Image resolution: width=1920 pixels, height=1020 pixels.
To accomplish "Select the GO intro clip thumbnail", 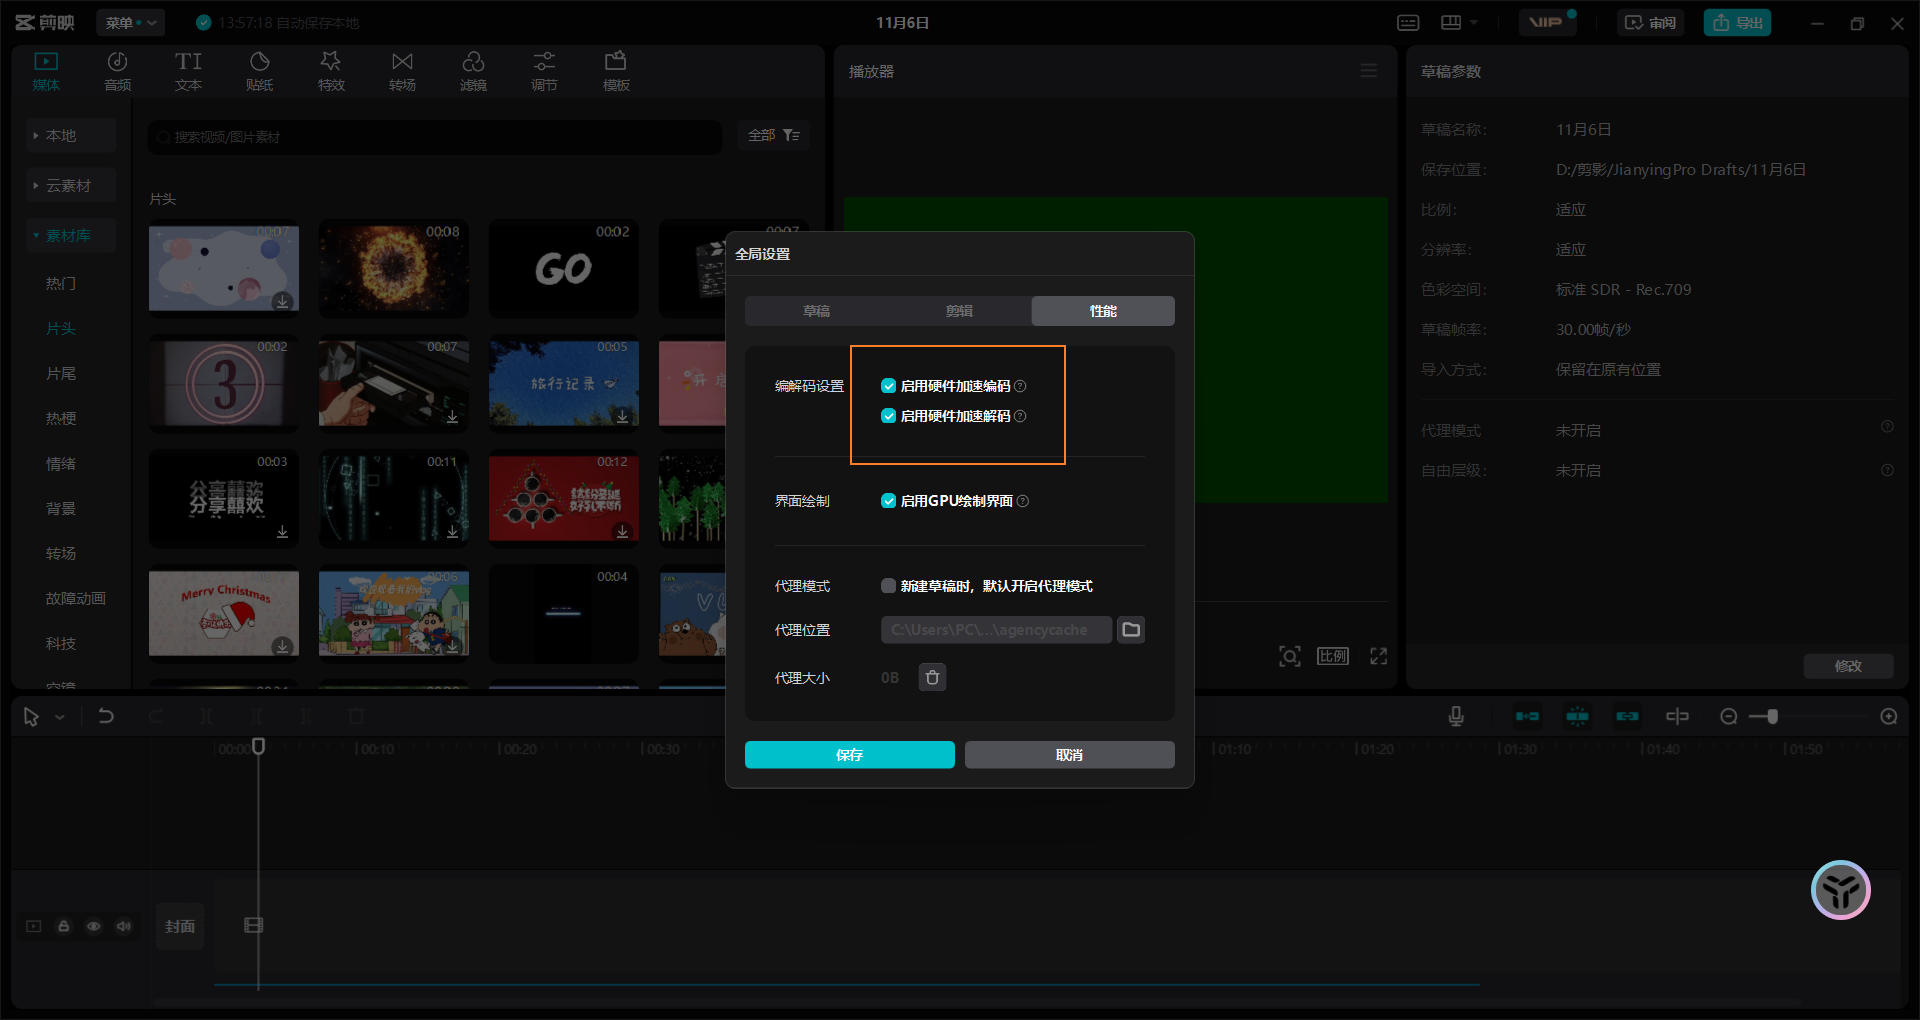I will pos(564,270).
